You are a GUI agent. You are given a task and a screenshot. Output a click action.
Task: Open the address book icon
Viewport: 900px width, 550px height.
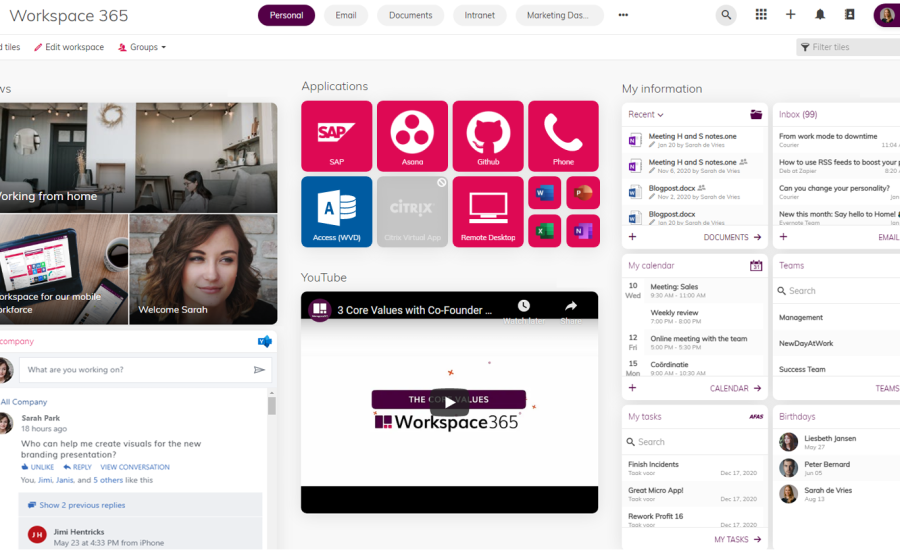[849, 15]
